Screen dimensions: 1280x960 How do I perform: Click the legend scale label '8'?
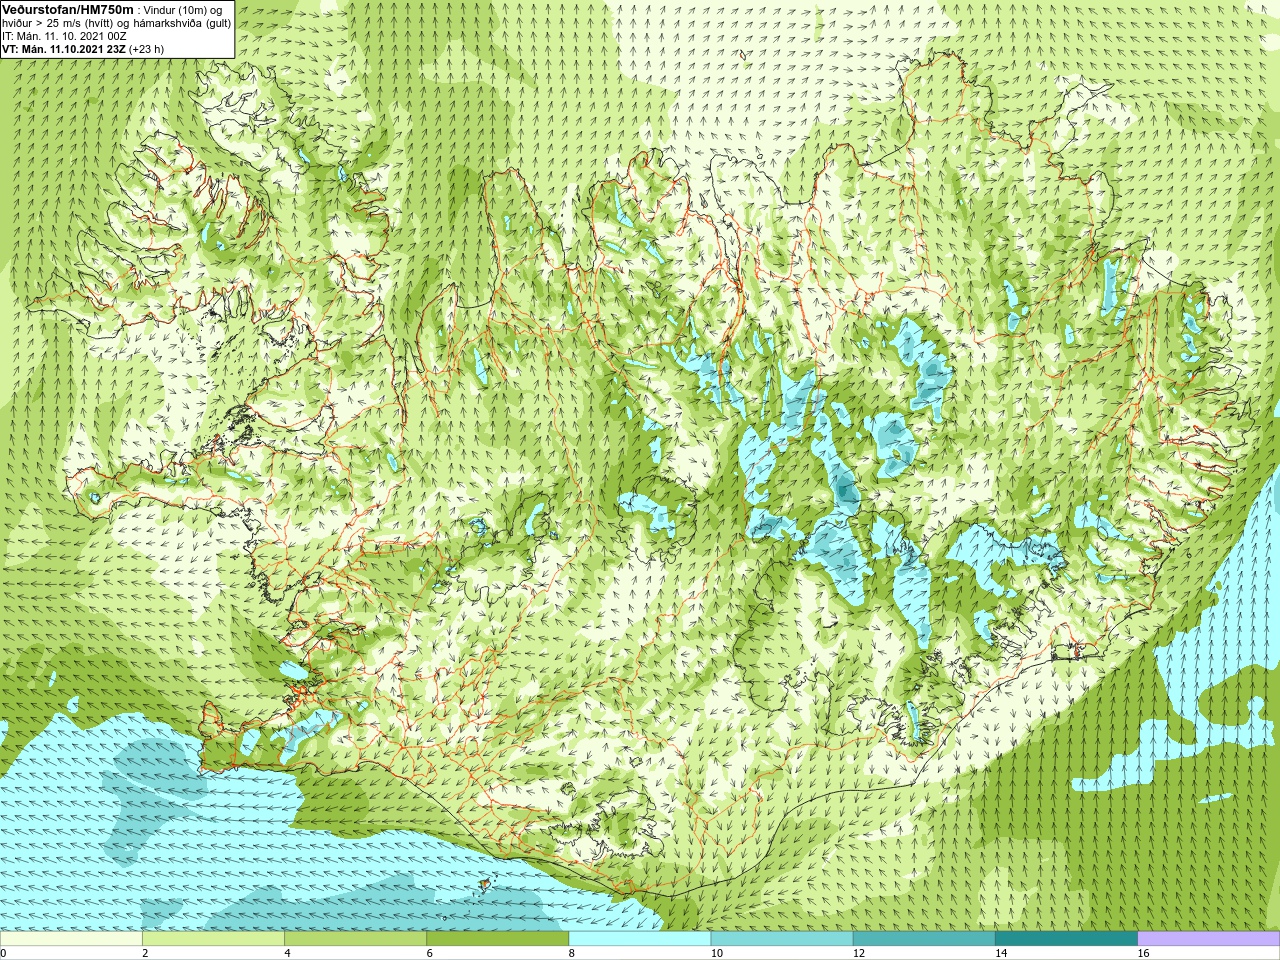[x=572, y=953]
